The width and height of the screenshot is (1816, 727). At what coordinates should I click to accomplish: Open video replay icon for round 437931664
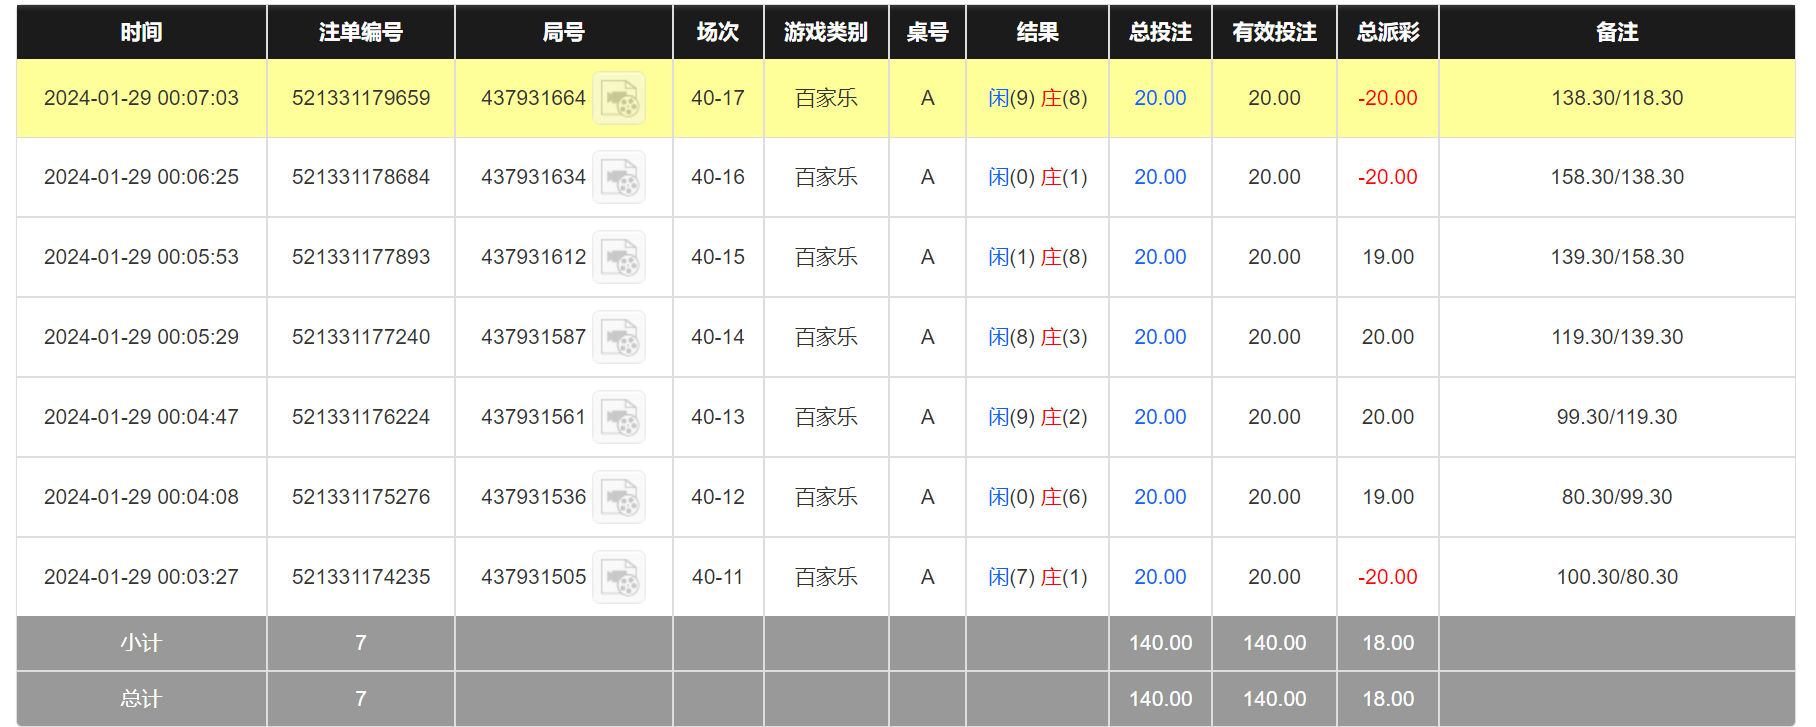pos(619,98)
